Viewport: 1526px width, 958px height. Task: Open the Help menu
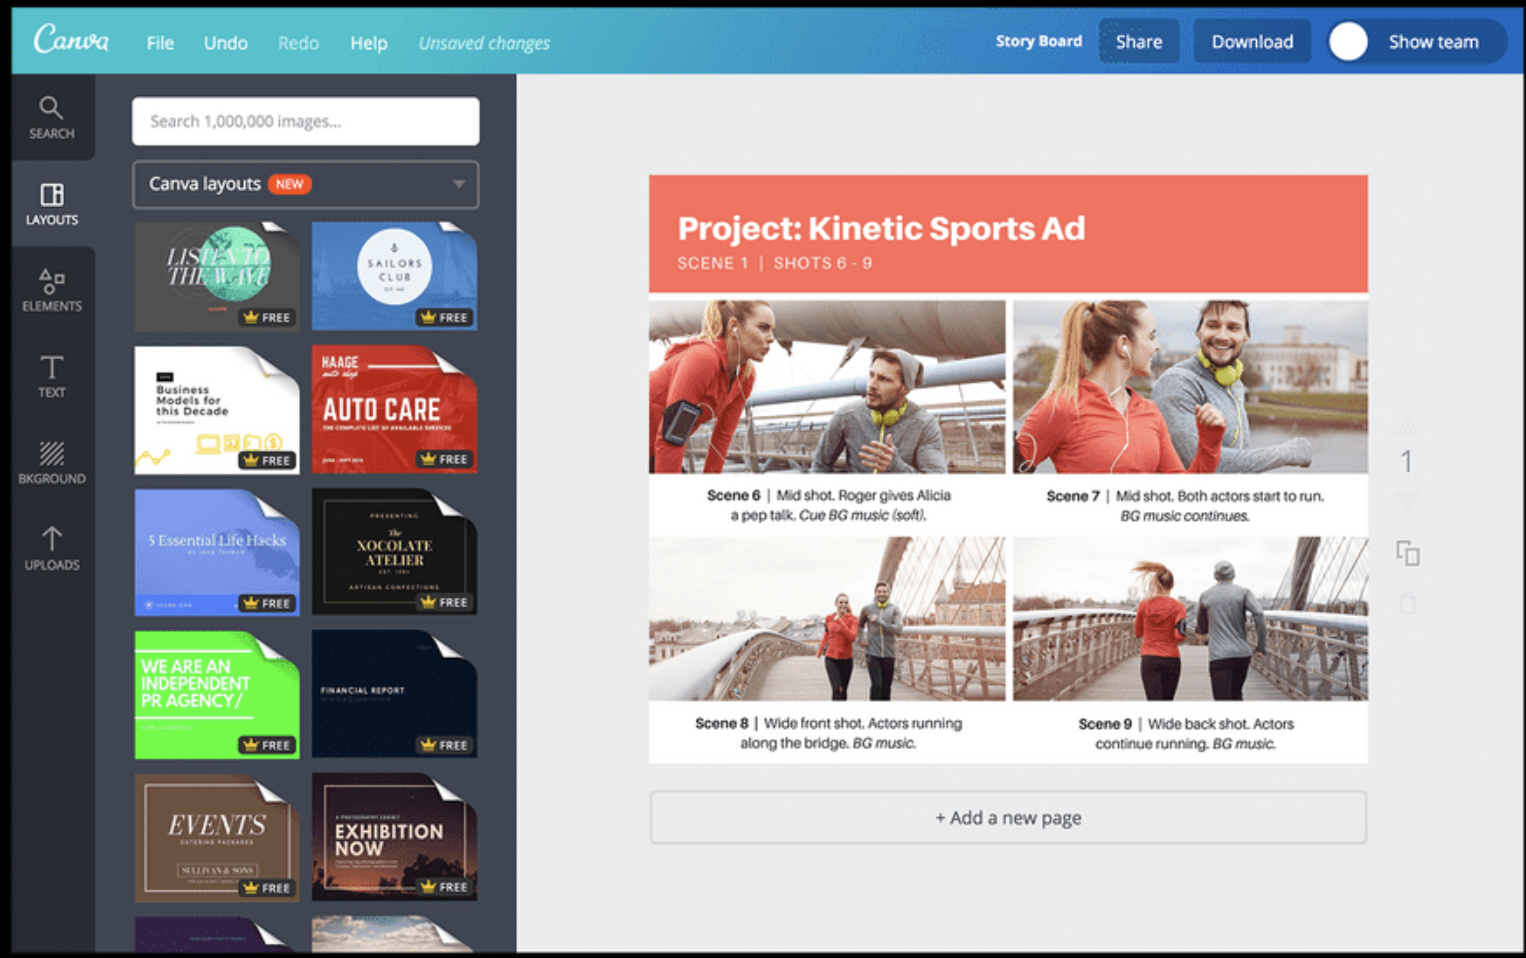point(369,43)
